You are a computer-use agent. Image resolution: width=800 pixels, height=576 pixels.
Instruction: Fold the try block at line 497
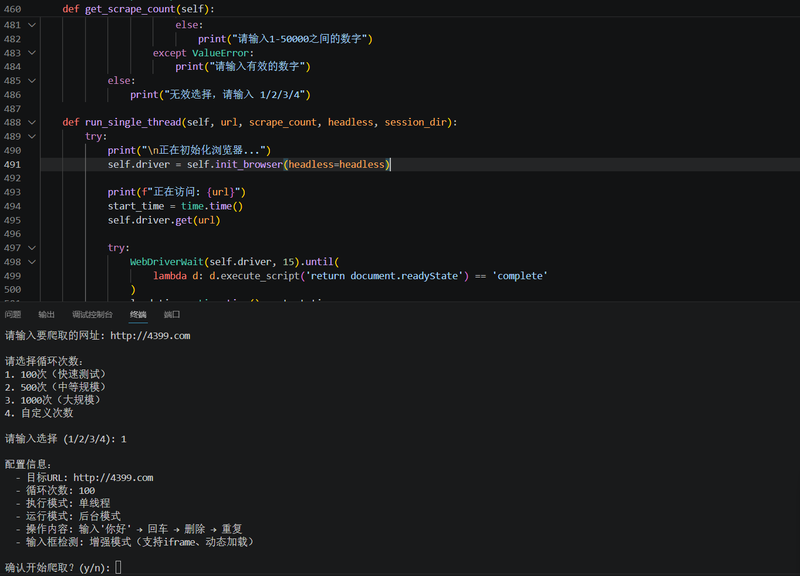click(x=32, y=247)
